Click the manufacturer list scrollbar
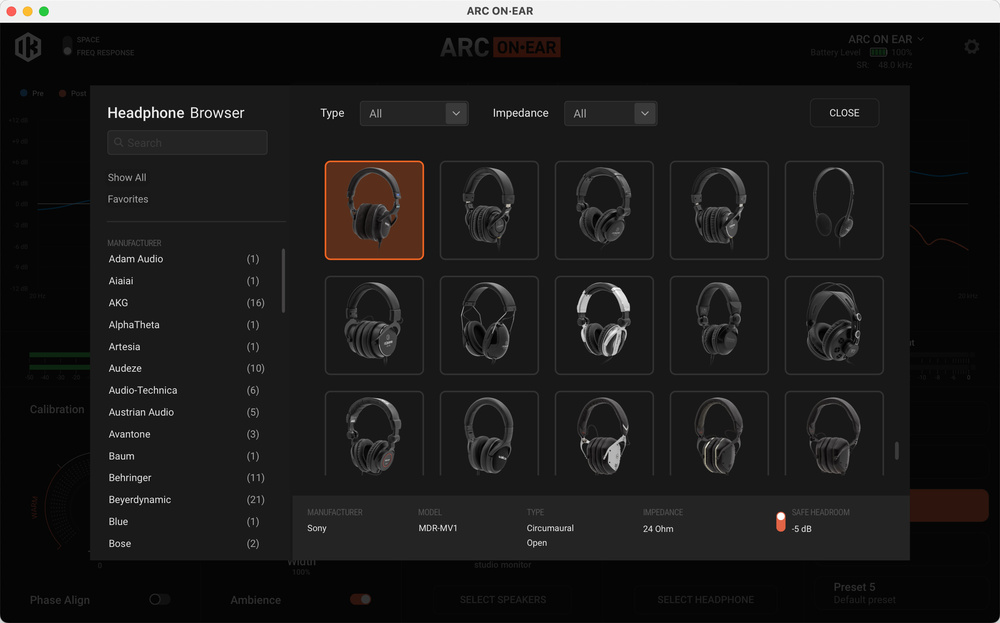Image resolution: width=1000 pixels, height=623 pixels. (283, 281)
